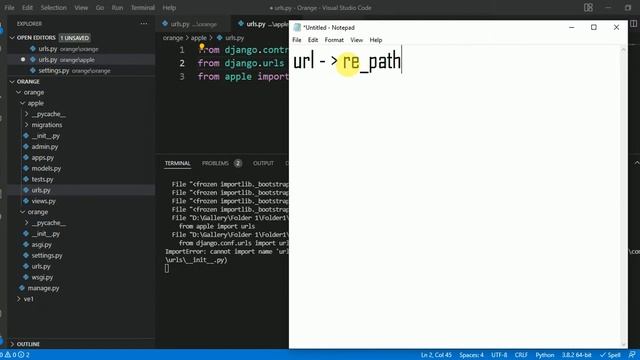Viewport: 640px width, 360px height.
Task: Collapse the outer orange folder
Action: (x=18, y=92)
